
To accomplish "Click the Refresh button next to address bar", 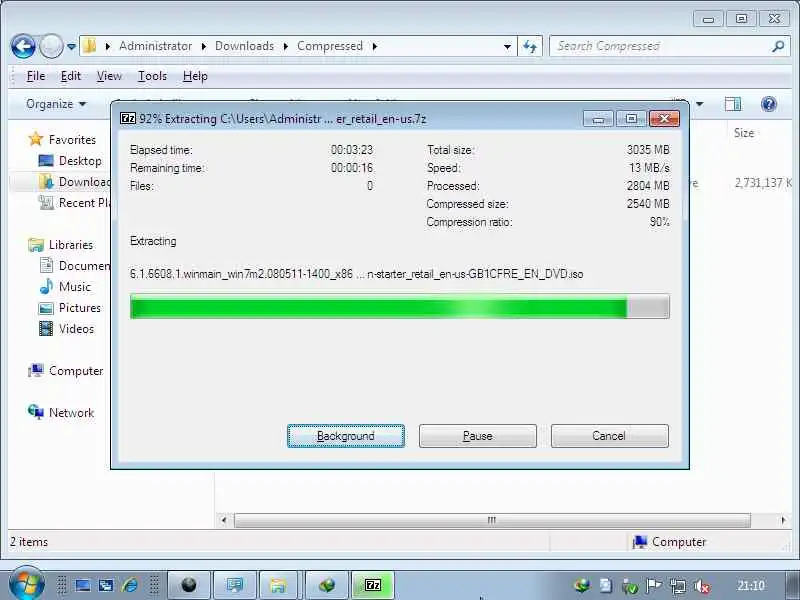I will pos(530,46).
